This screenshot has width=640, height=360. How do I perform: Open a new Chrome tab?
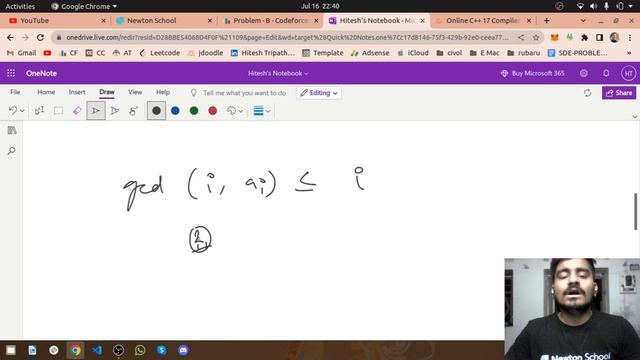(547, 20)
